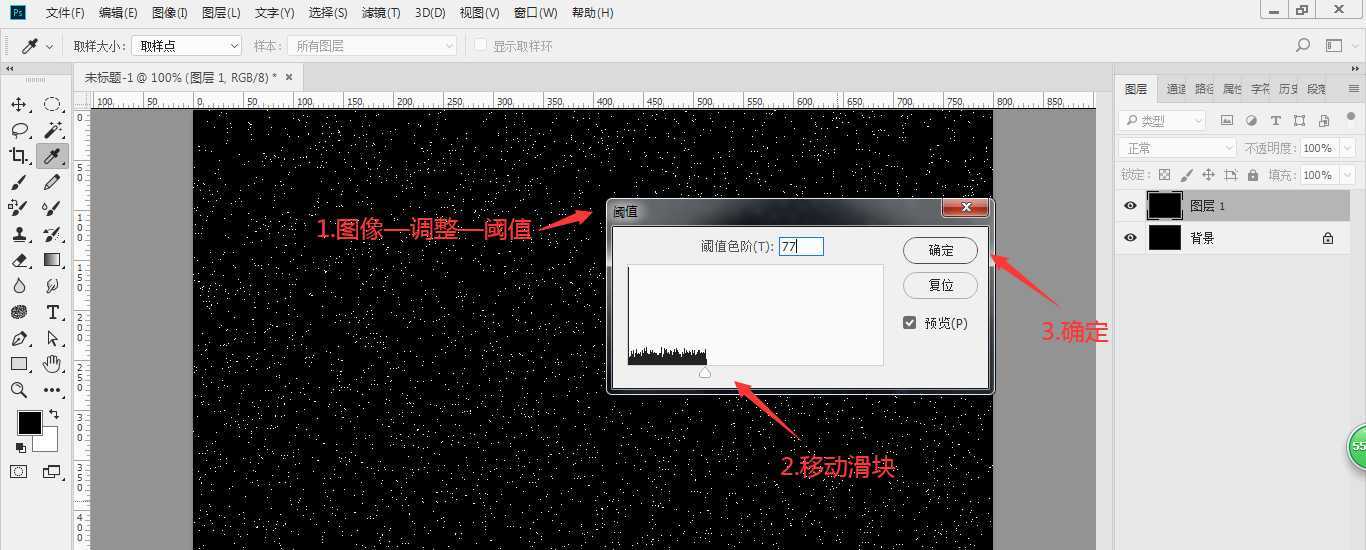The height and width of the screenshot is (550, 1366).
Task: Open the Layers panel menu icon
Action: coord(1354,89)
